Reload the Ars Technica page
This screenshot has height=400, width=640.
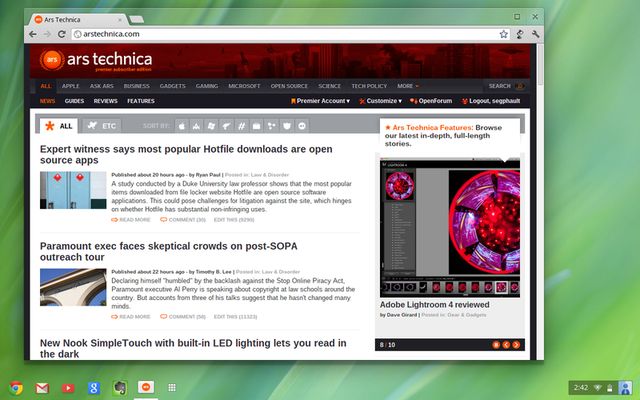coord(62,34)
